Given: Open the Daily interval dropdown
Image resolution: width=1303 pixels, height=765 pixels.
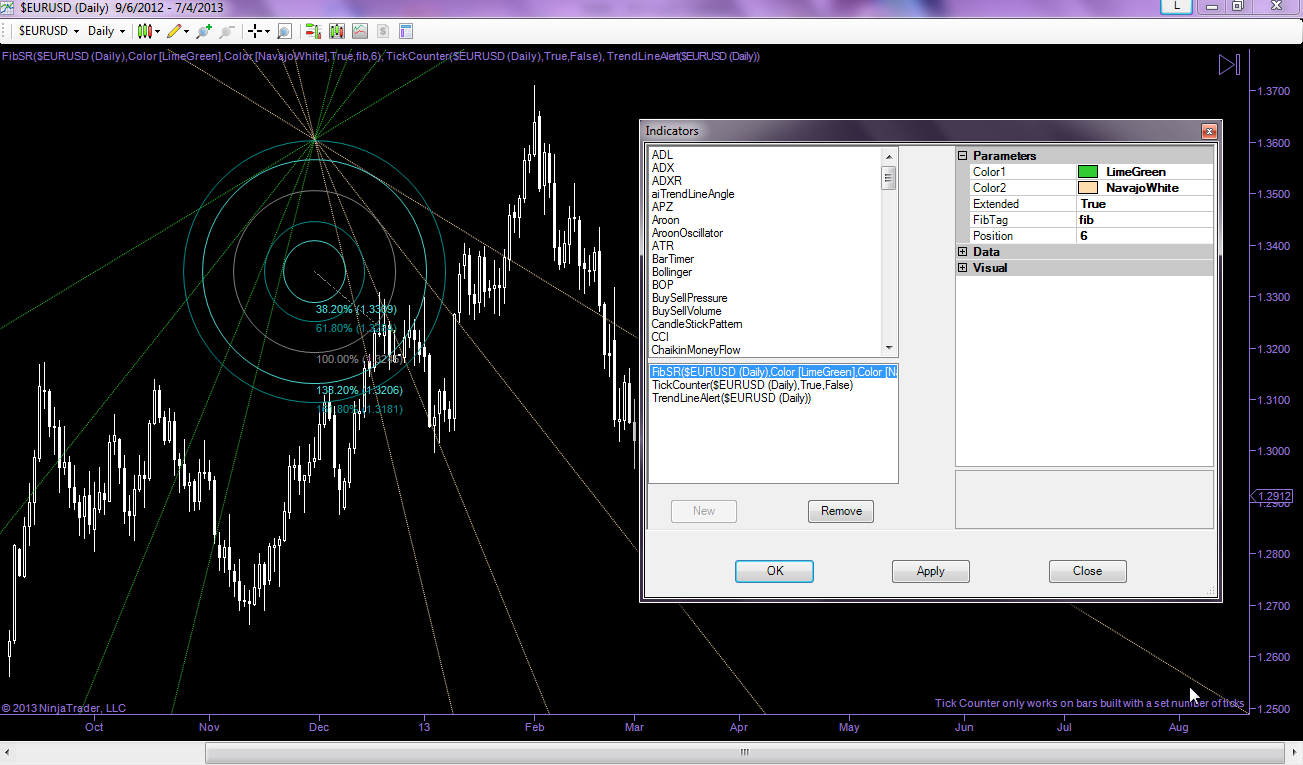Looking at the screenshot, I should click(106, 31).
